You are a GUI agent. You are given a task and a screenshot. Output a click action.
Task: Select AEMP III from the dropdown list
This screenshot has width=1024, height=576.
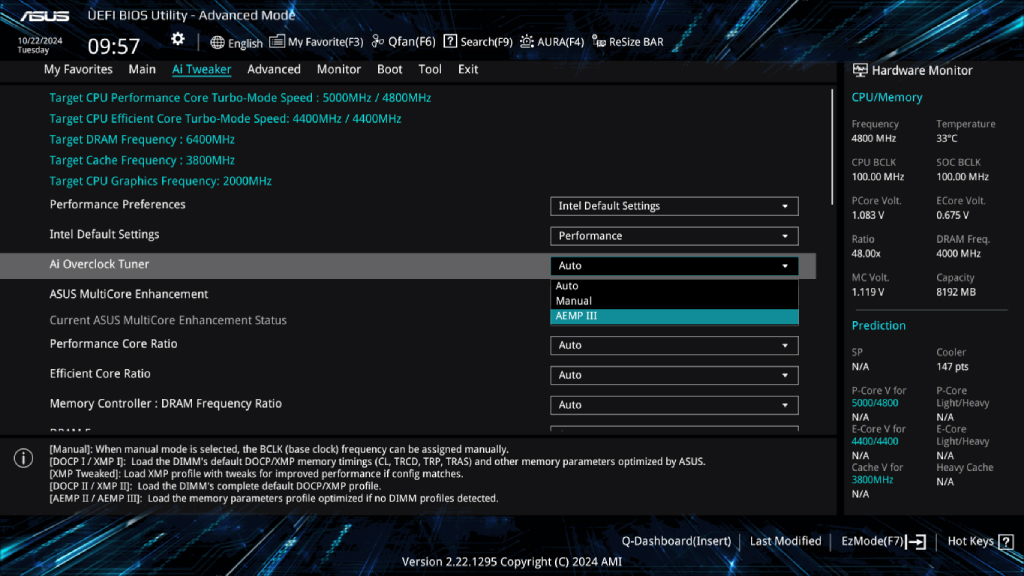[x=674, y=316]
